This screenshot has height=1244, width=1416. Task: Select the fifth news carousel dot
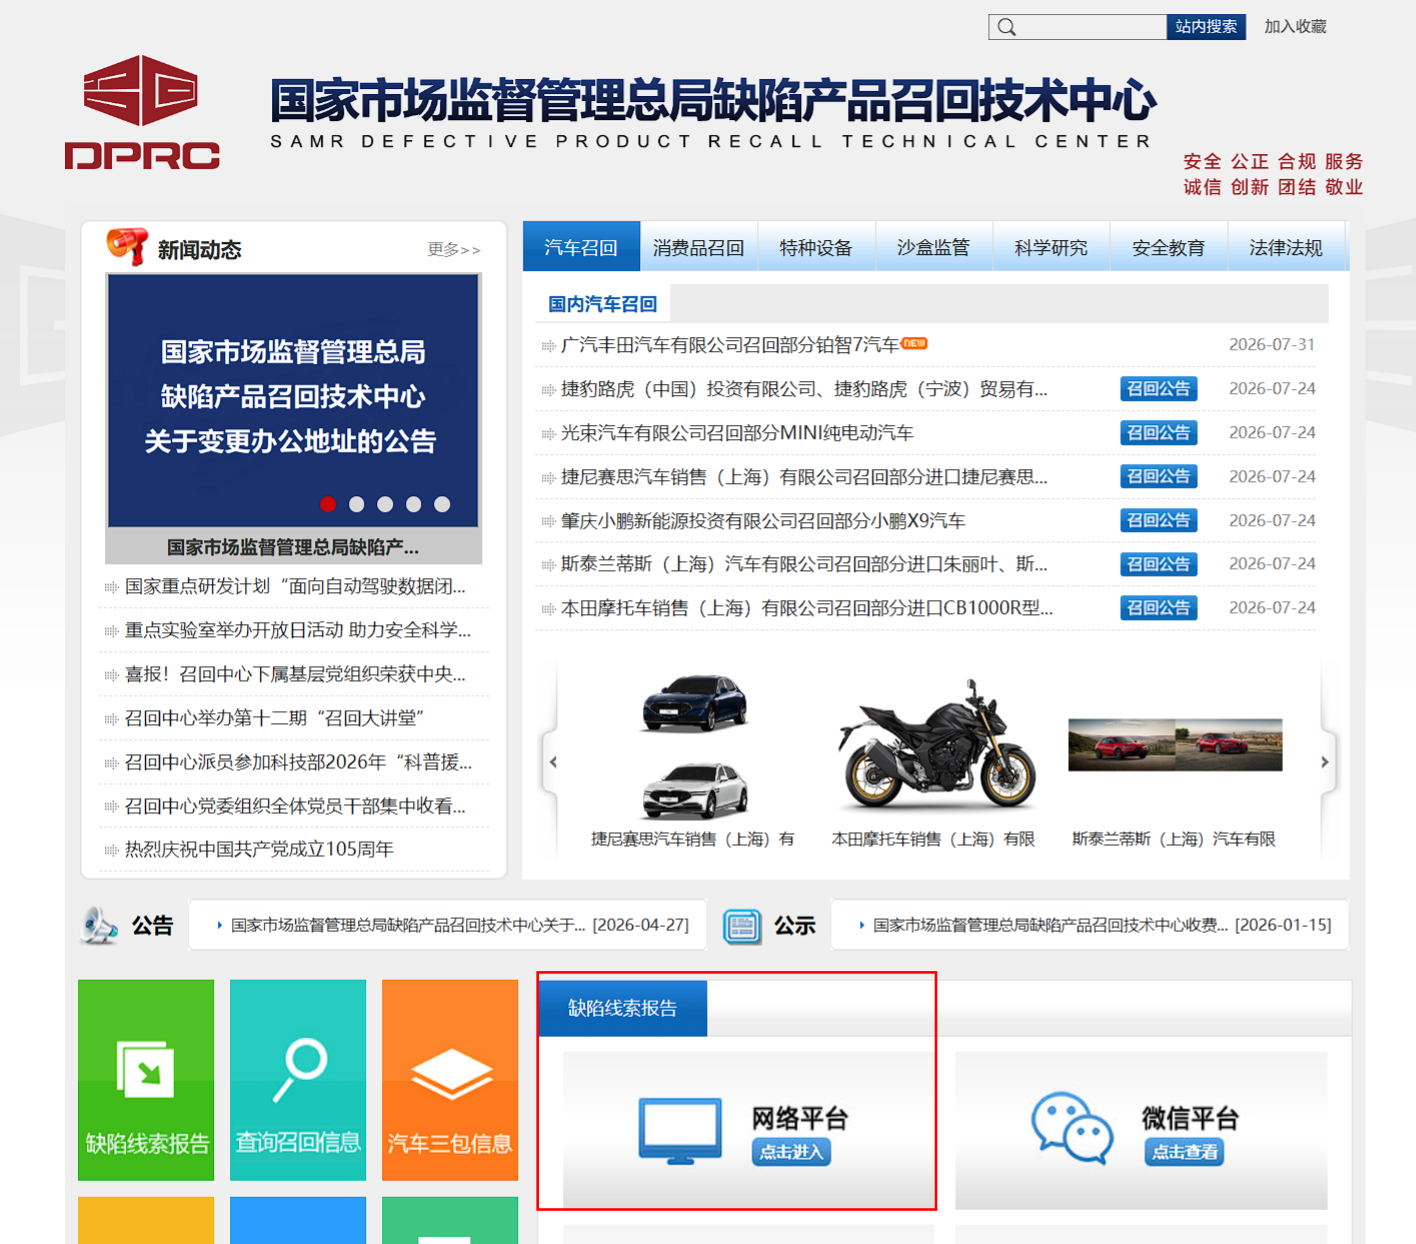pos(442,504)
